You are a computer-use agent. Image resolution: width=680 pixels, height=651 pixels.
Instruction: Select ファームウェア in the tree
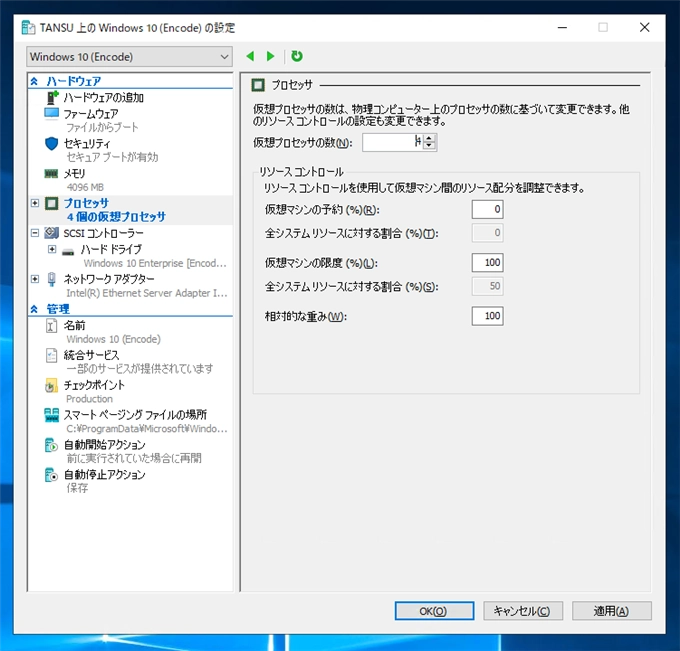pyautogui.click(x=91, y=114)
